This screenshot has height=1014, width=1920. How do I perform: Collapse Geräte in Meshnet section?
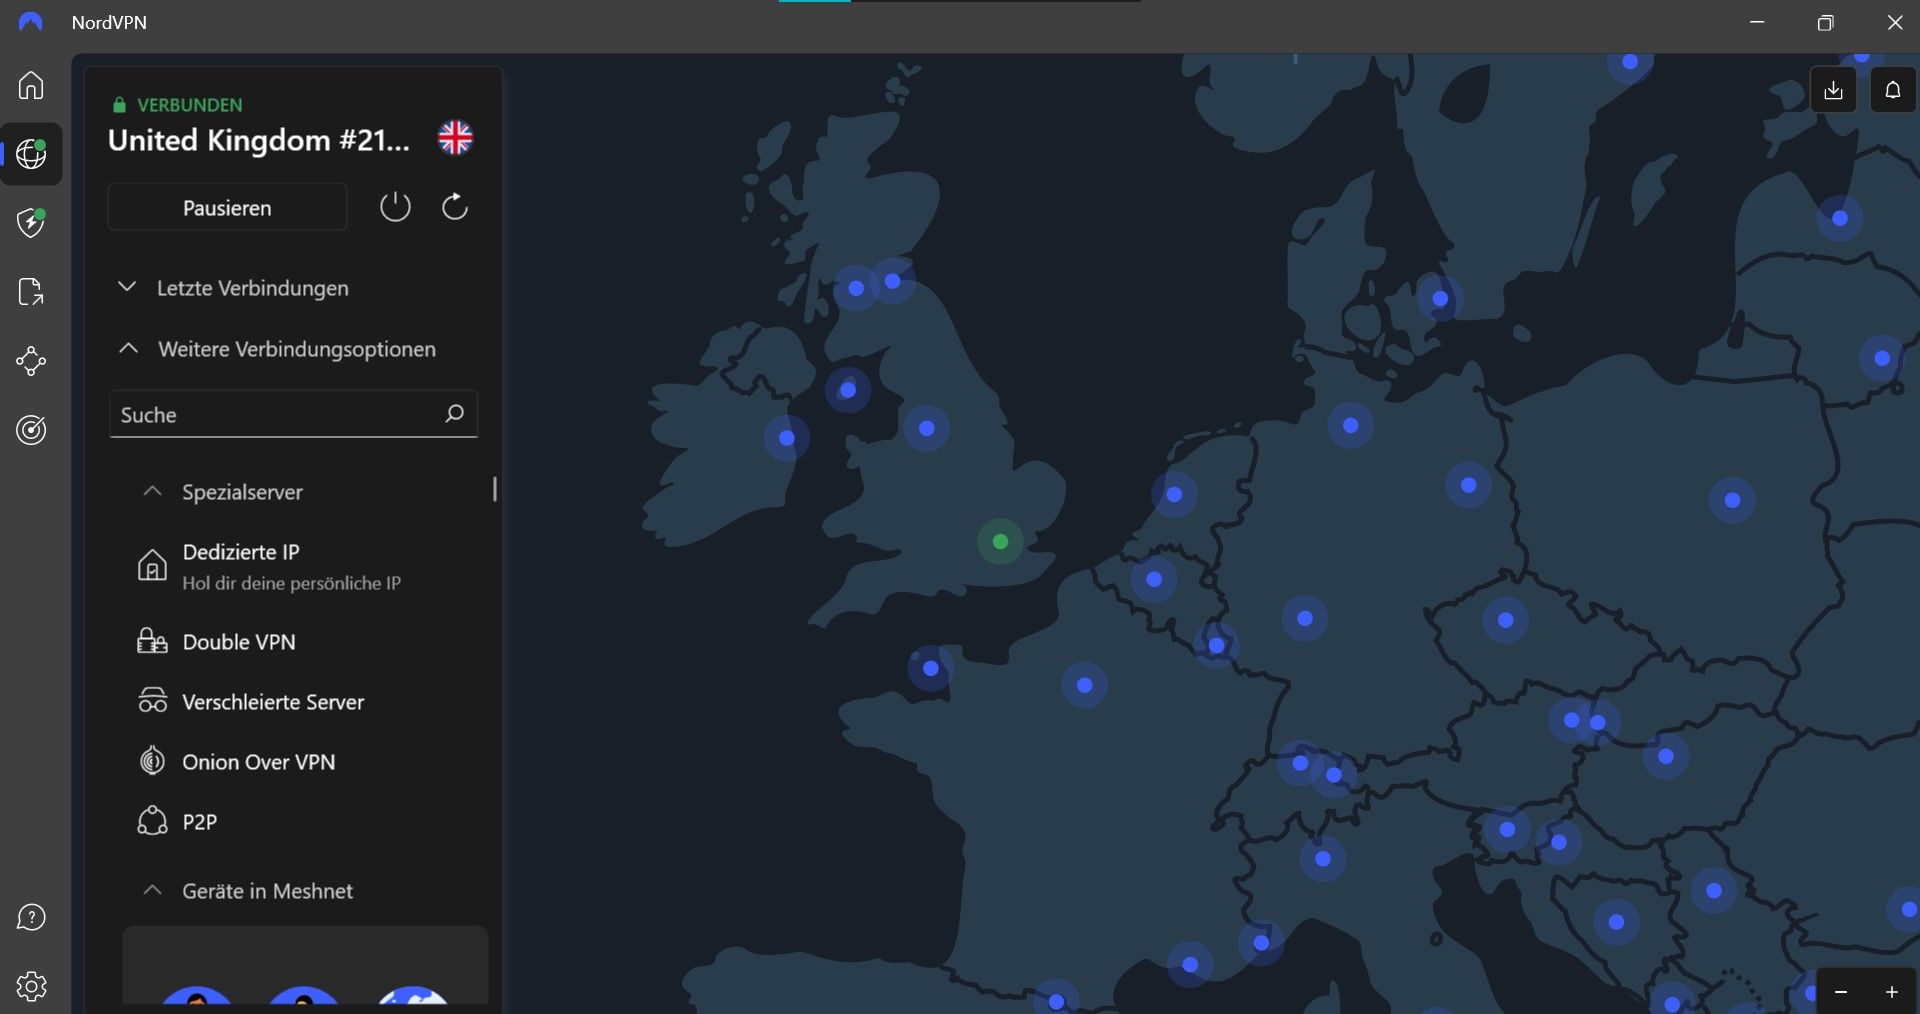249,891
